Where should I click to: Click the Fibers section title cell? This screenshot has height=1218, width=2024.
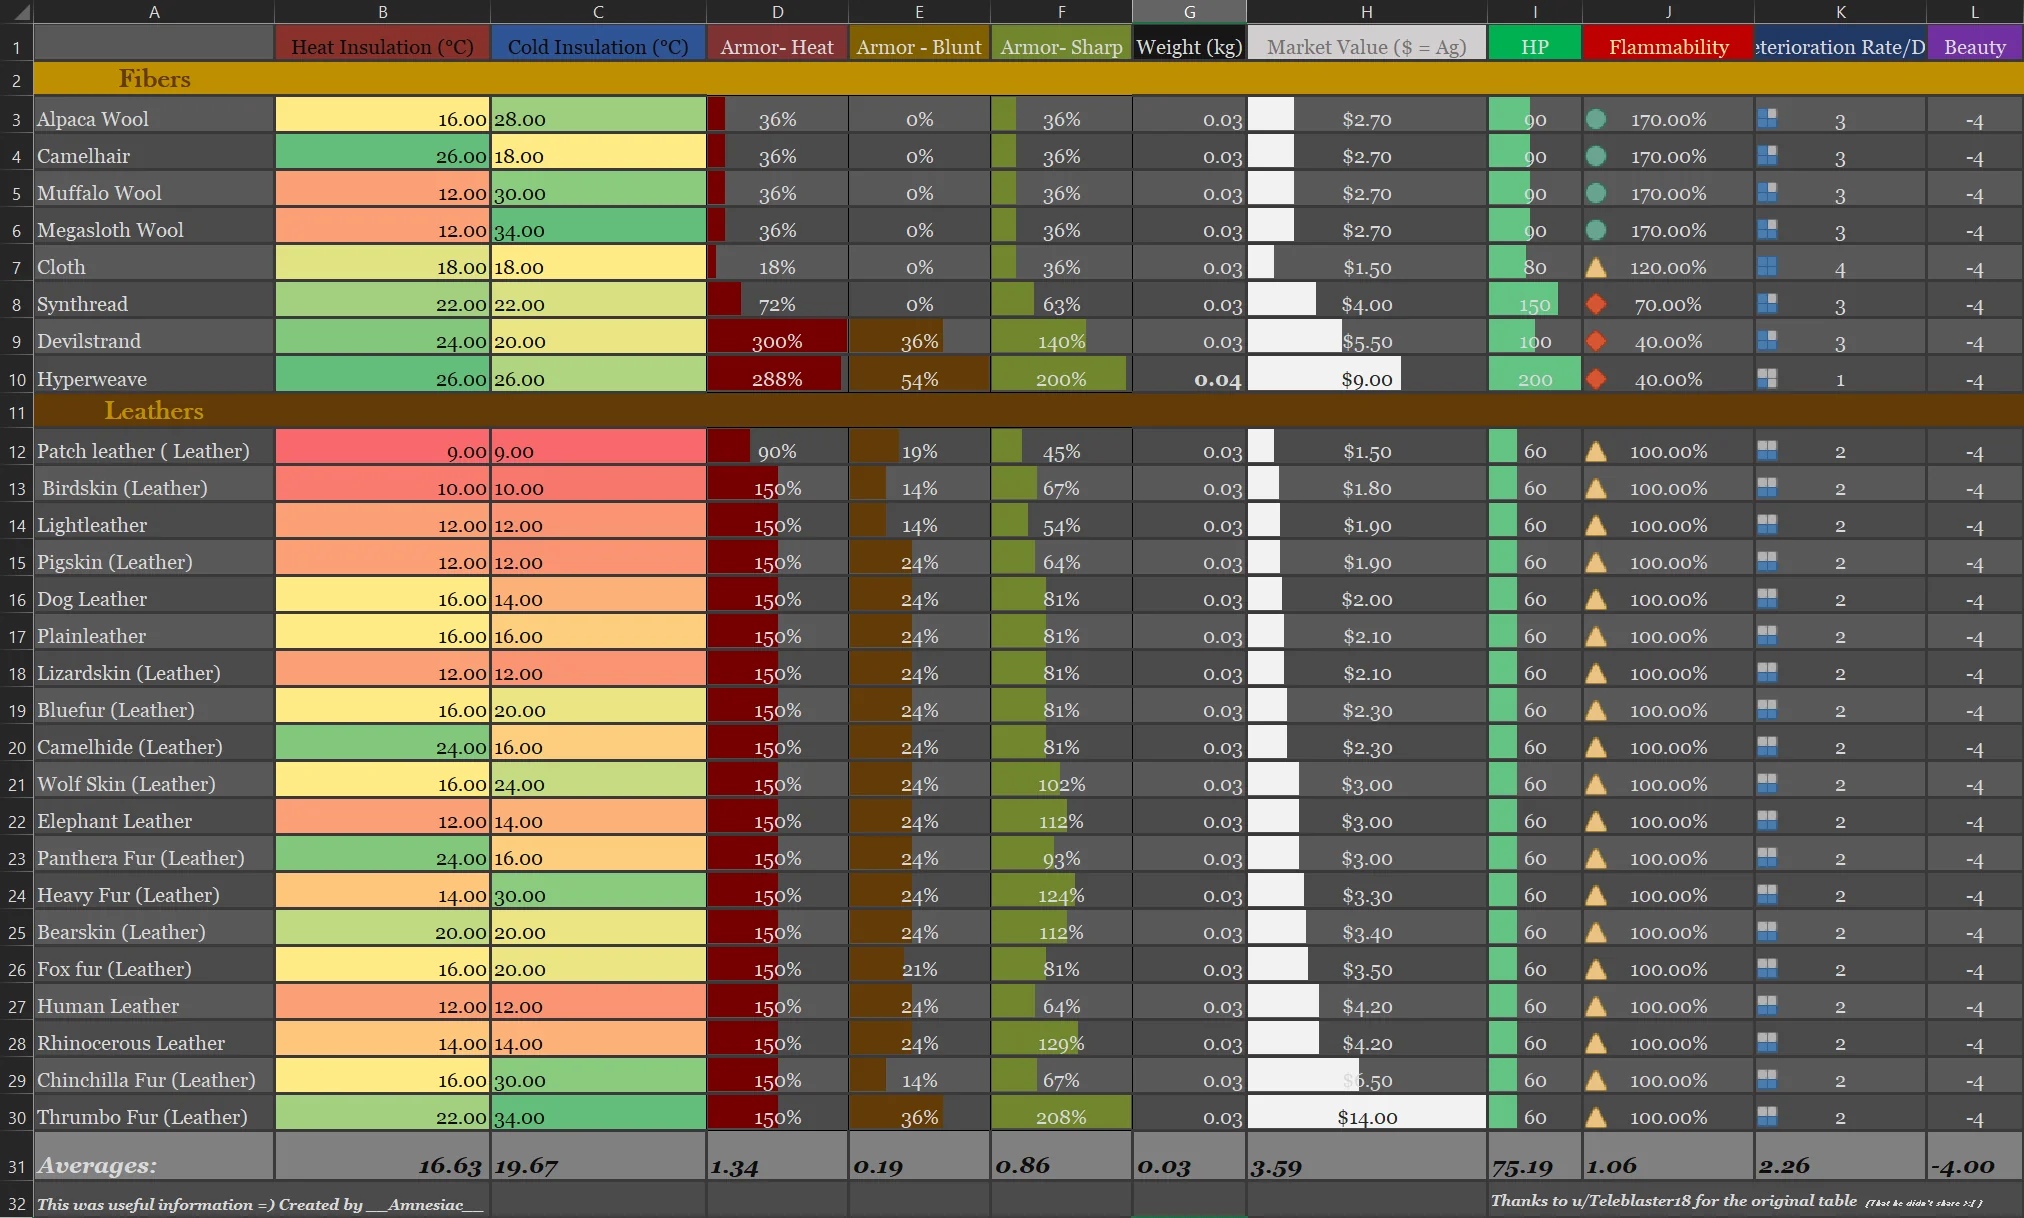(x=154, y=79)
